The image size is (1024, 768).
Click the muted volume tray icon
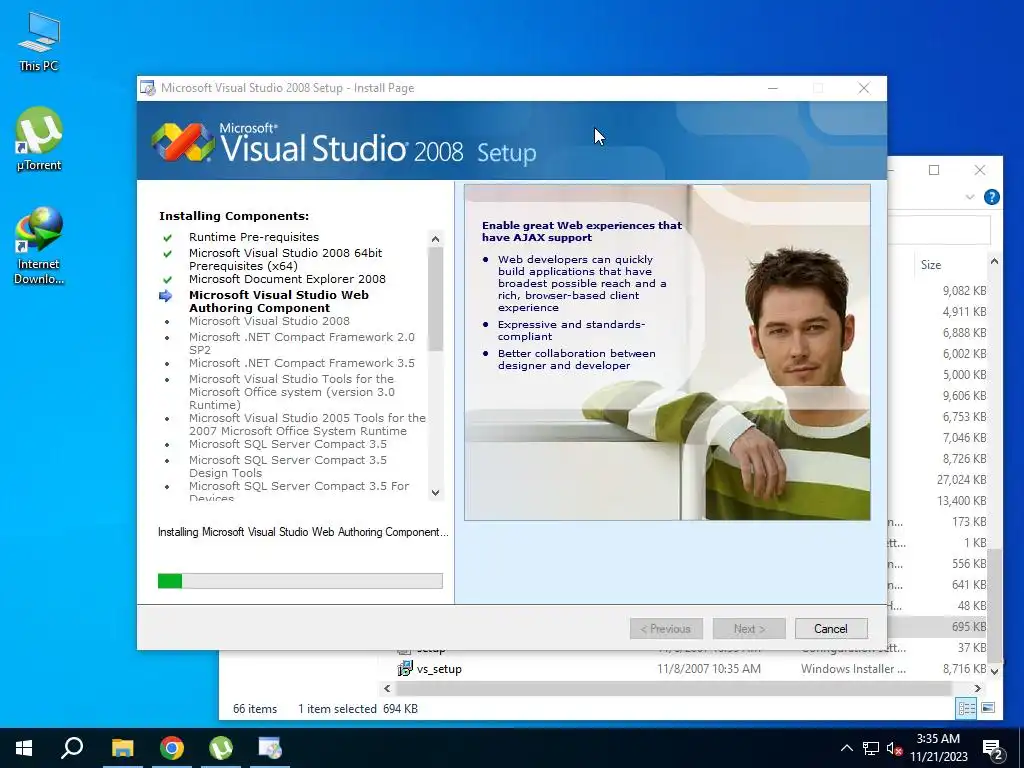pyautogui.click(x=894, y=748)
